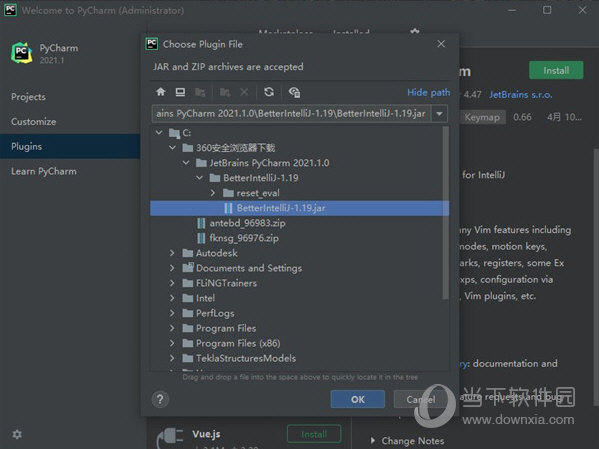Click the New Folder toolbar icon
This screenshot has width=599, height=449.
pyautogui.click(x=225, y=92)
